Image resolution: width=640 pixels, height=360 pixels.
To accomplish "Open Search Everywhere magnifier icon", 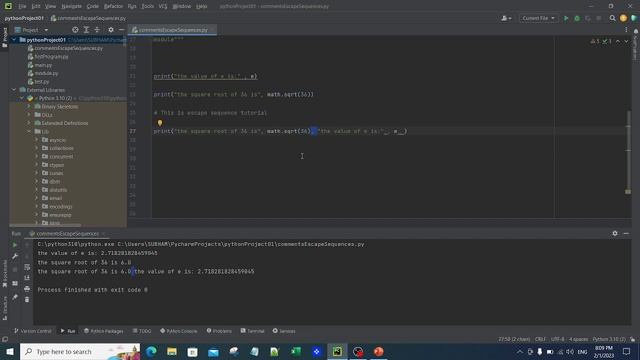I will 612,18.
